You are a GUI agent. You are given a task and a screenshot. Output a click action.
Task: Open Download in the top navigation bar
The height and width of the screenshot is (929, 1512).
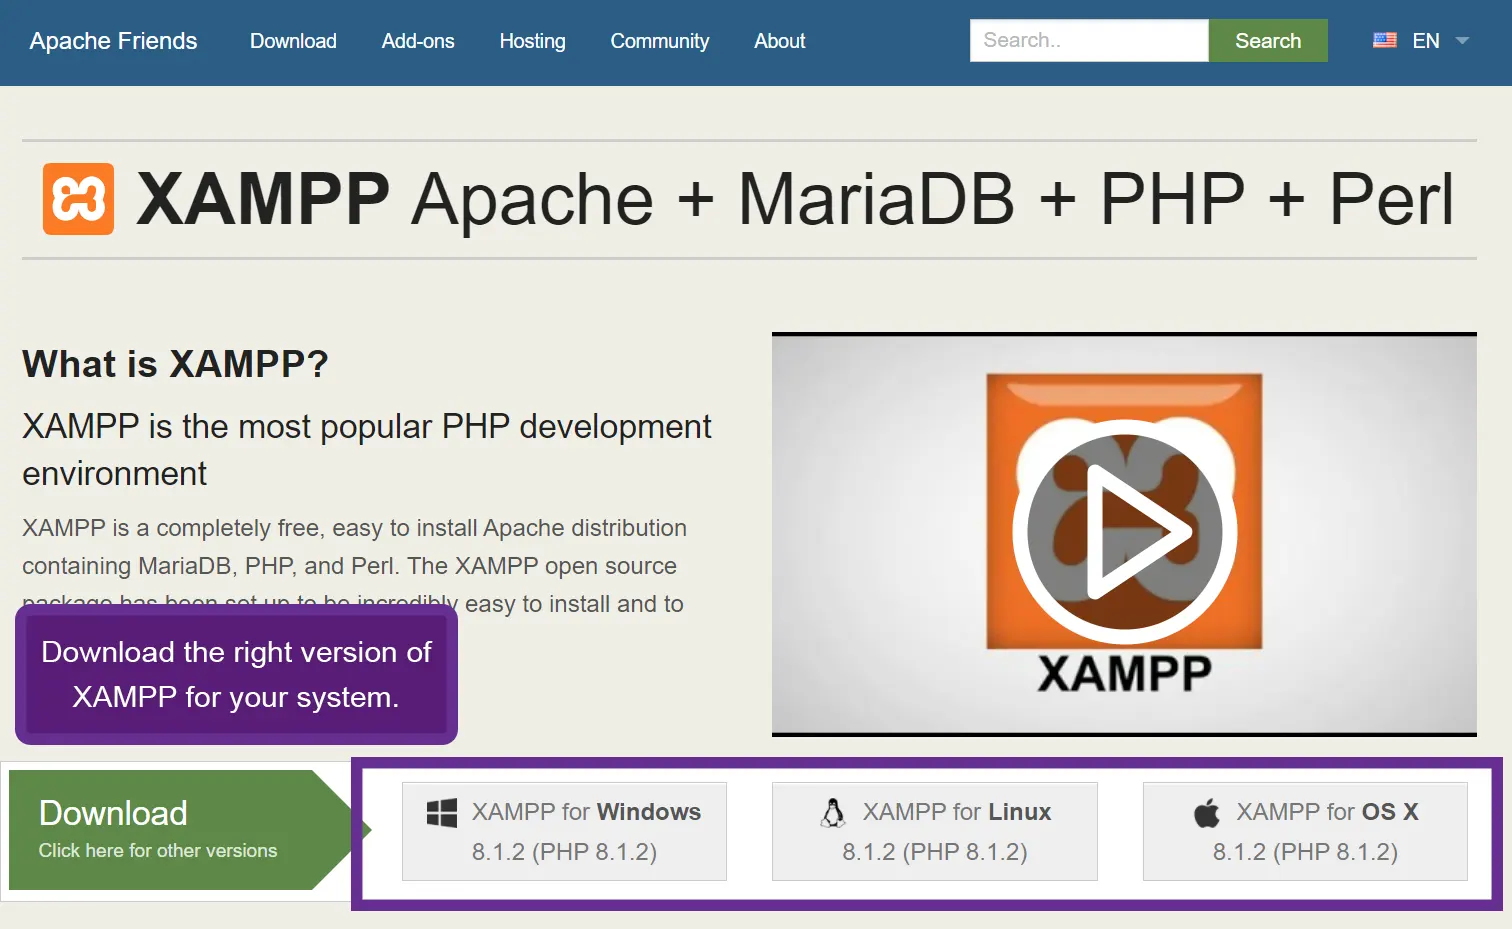click(x=293, y=41)
